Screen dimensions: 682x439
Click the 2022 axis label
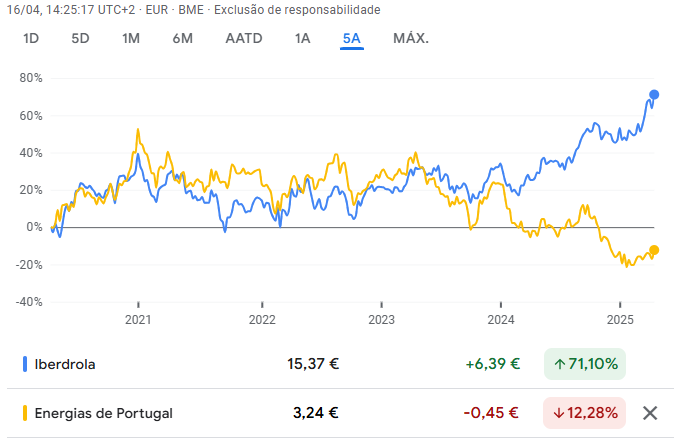click(262, 320)
